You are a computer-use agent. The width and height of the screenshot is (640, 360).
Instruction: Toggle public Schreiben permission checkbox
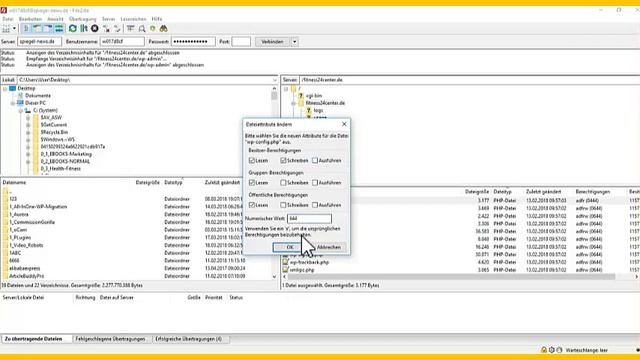(283, 205)
